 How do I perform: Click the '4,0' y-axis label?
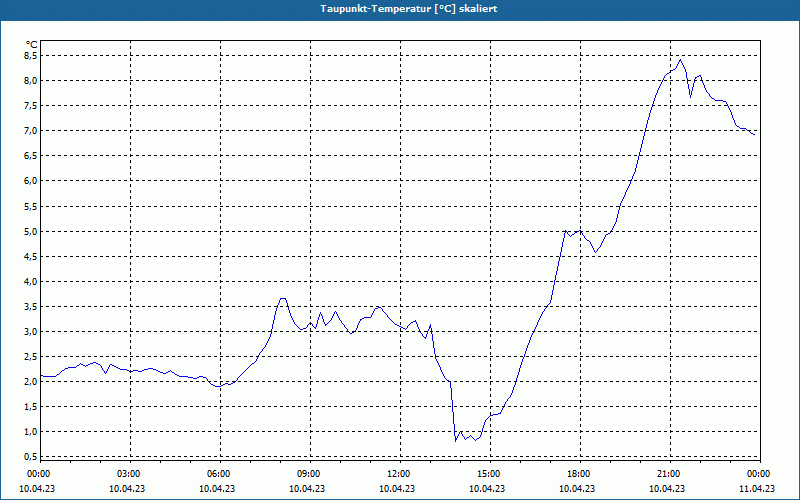[x=31, y=282]
